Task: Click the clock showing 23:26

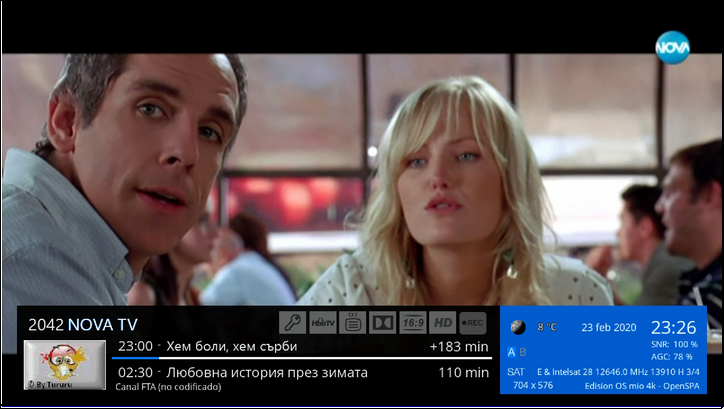Action: 674,327
